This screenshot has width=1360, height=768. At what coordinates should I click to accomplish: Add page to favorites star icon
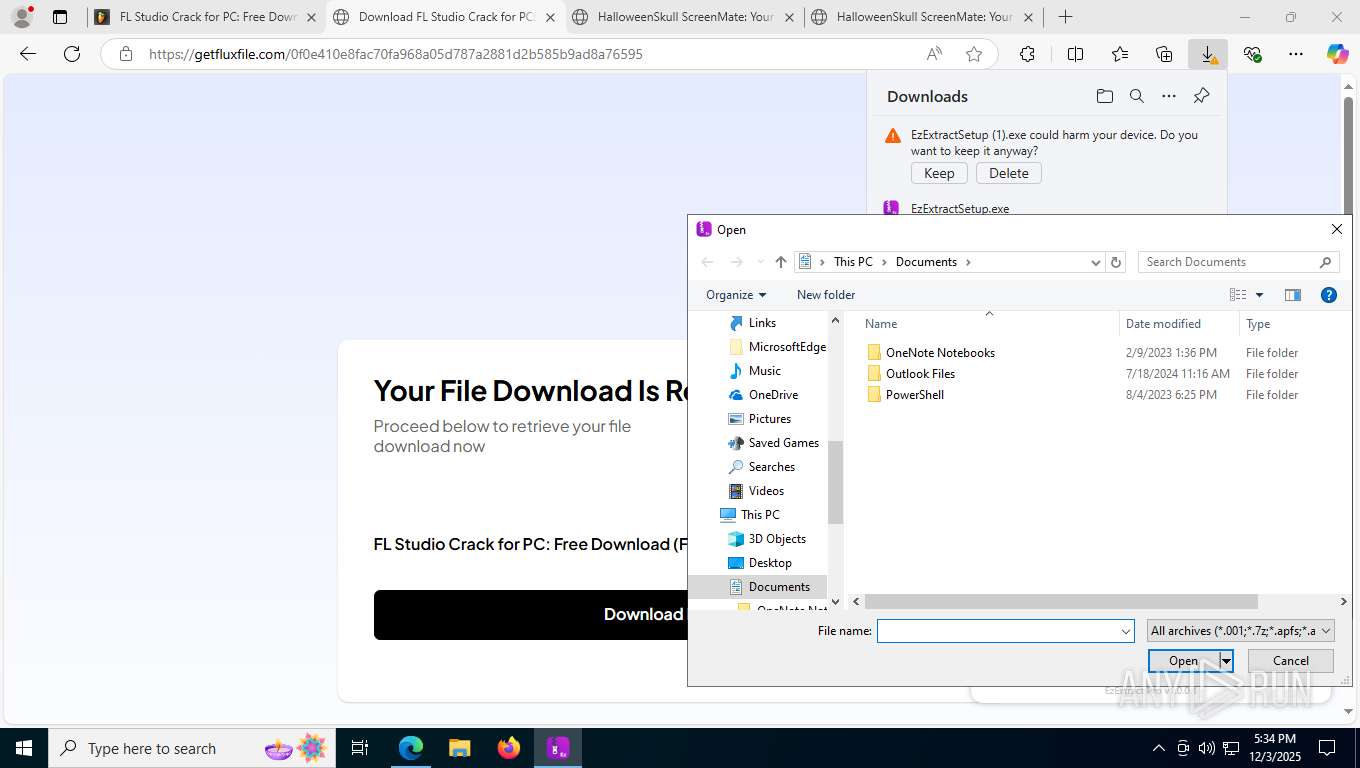click(x=974, y=54)
